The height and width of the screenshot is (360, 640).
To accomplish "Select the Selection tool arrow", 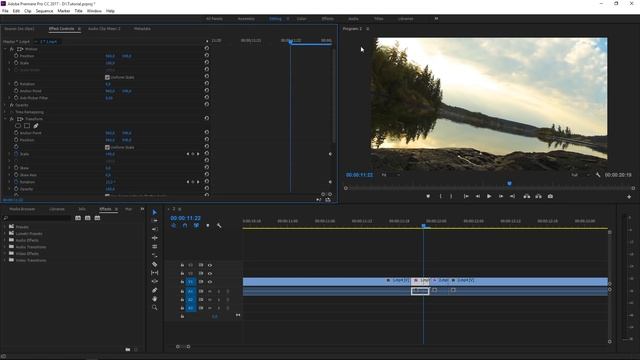I will 154,212.
